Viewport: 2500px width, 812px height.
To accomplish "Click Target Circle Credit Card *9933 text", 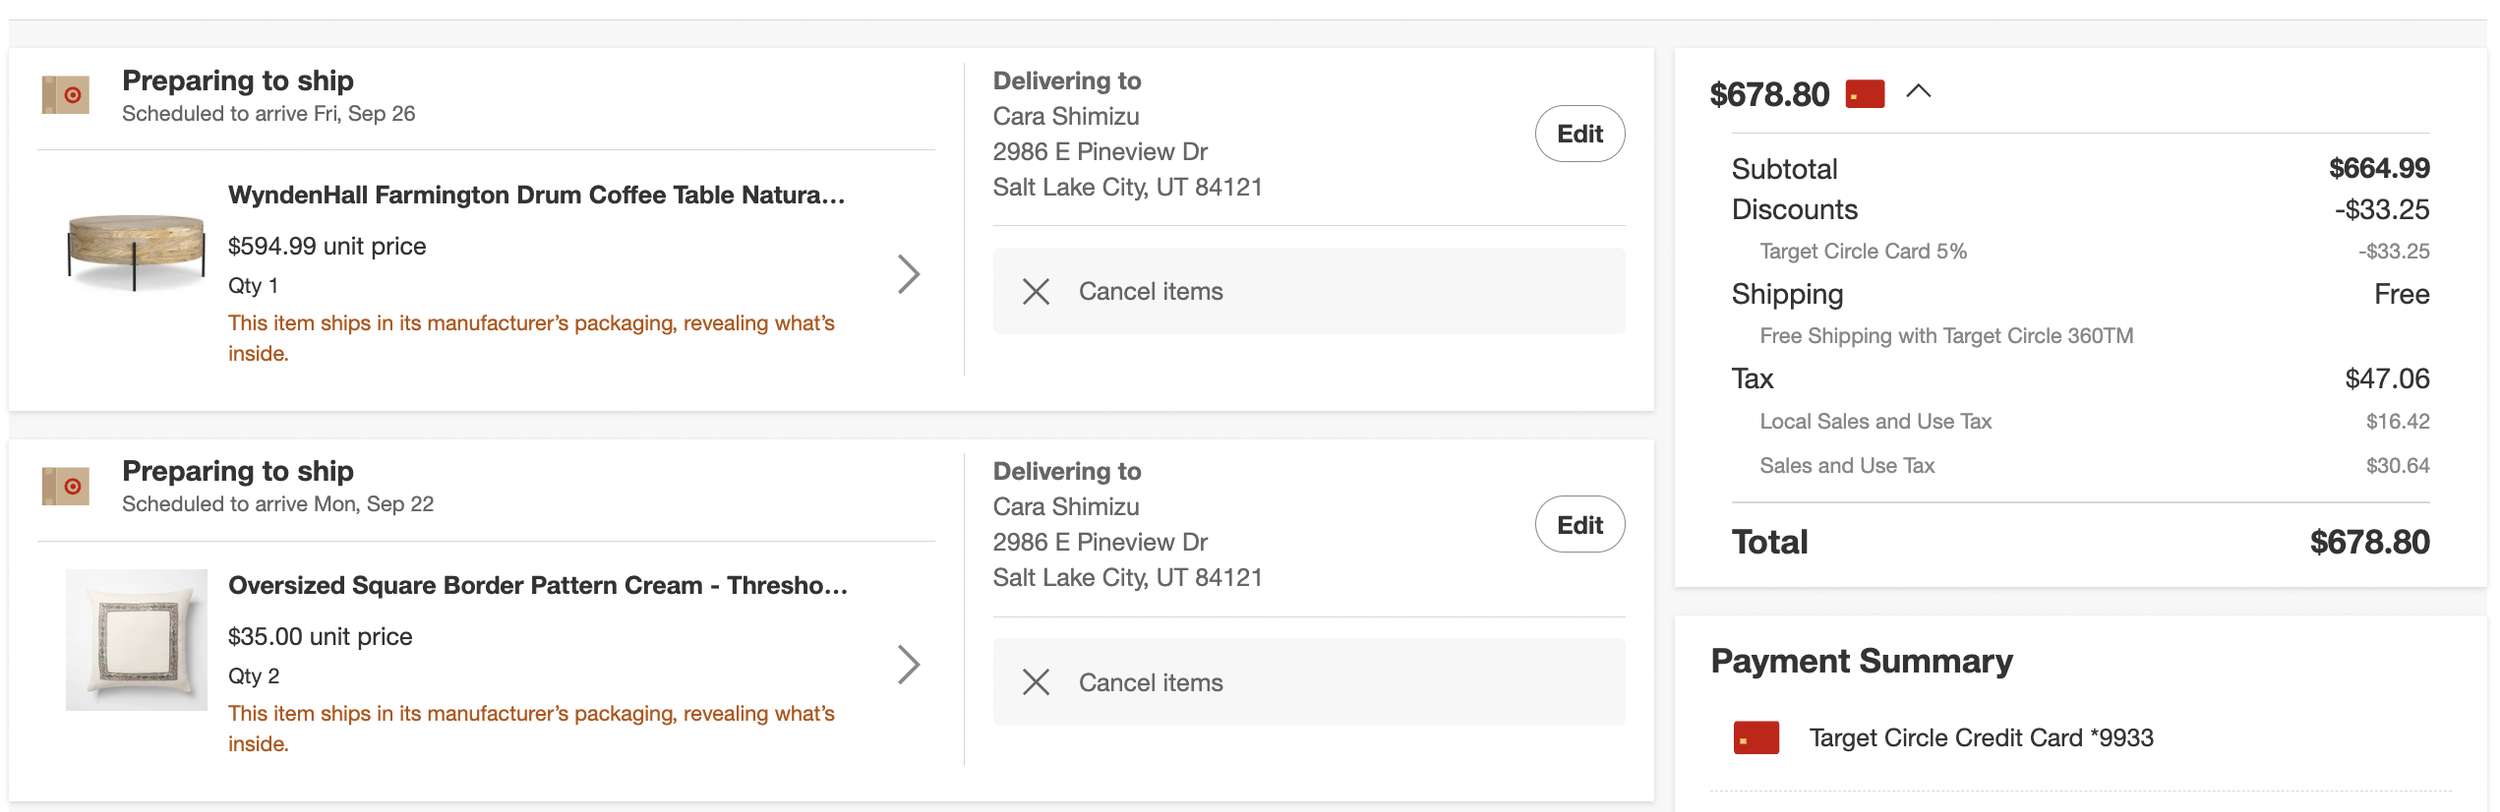I will 1980,738.
